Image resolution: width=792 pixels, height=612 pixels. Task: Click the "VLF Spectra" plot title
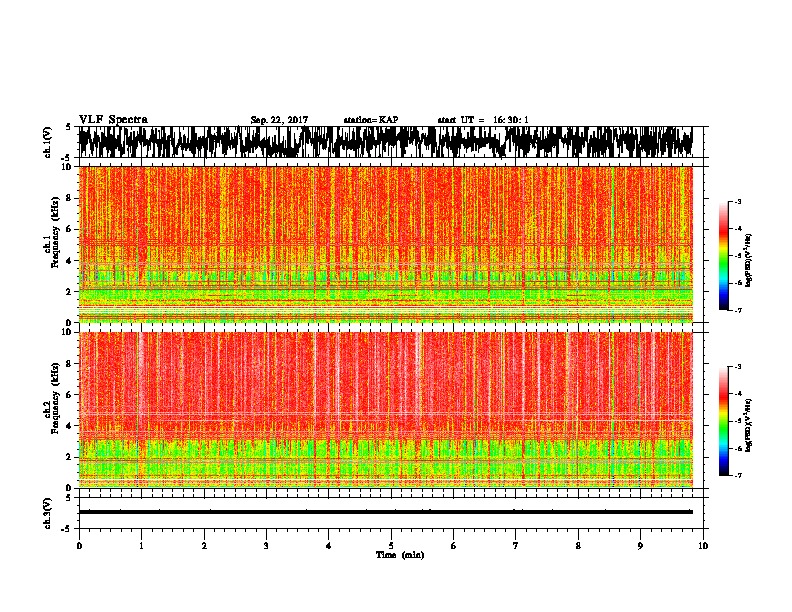point(113,120)
